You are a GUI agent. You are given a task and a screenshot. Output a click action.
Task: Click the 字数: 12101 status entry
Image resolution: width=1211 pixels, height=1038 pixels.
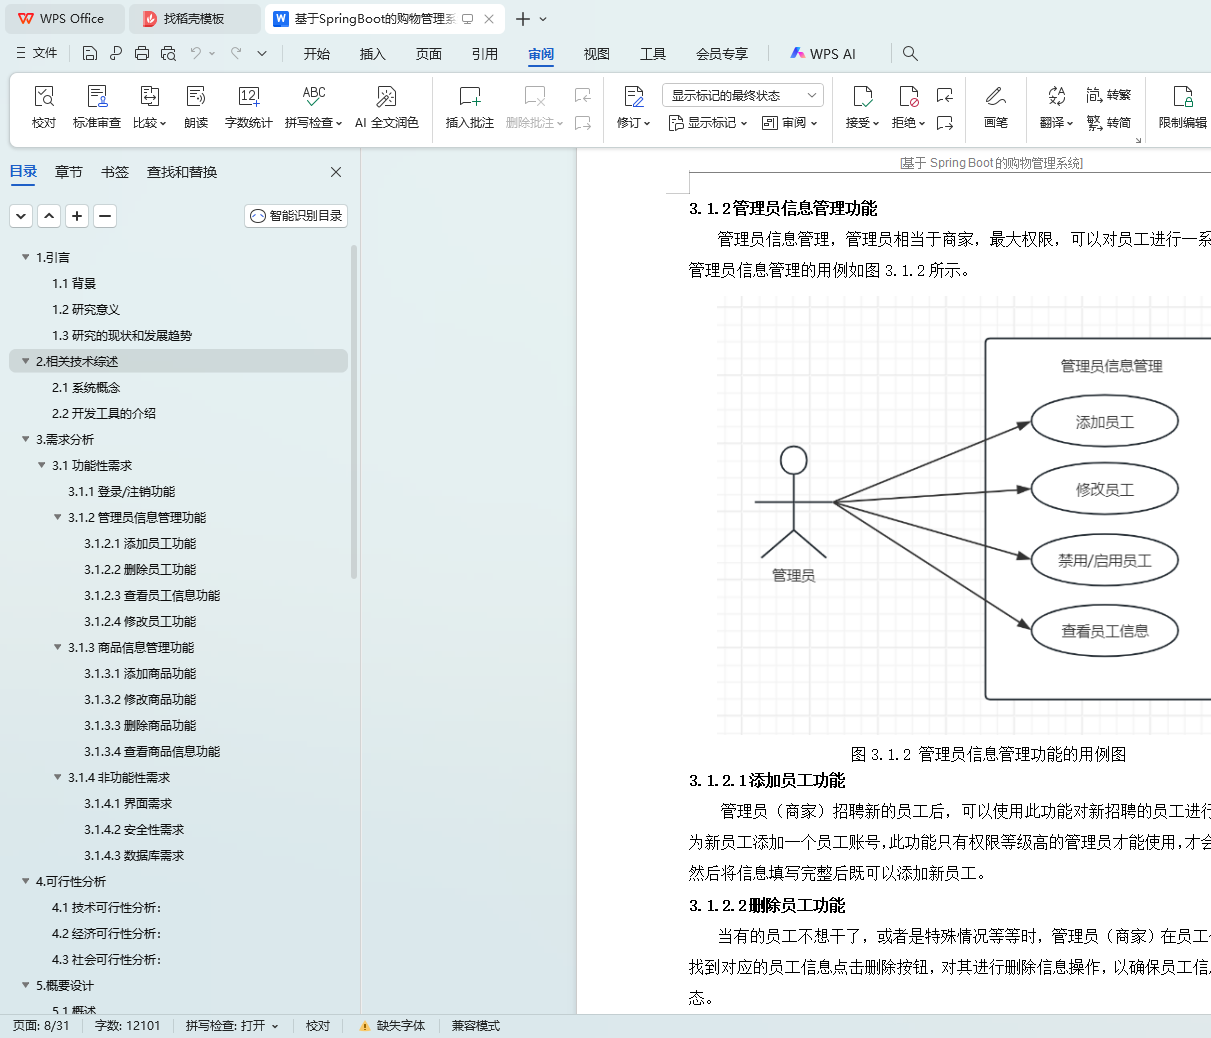pyautogui.click(x=127, y=1026)
